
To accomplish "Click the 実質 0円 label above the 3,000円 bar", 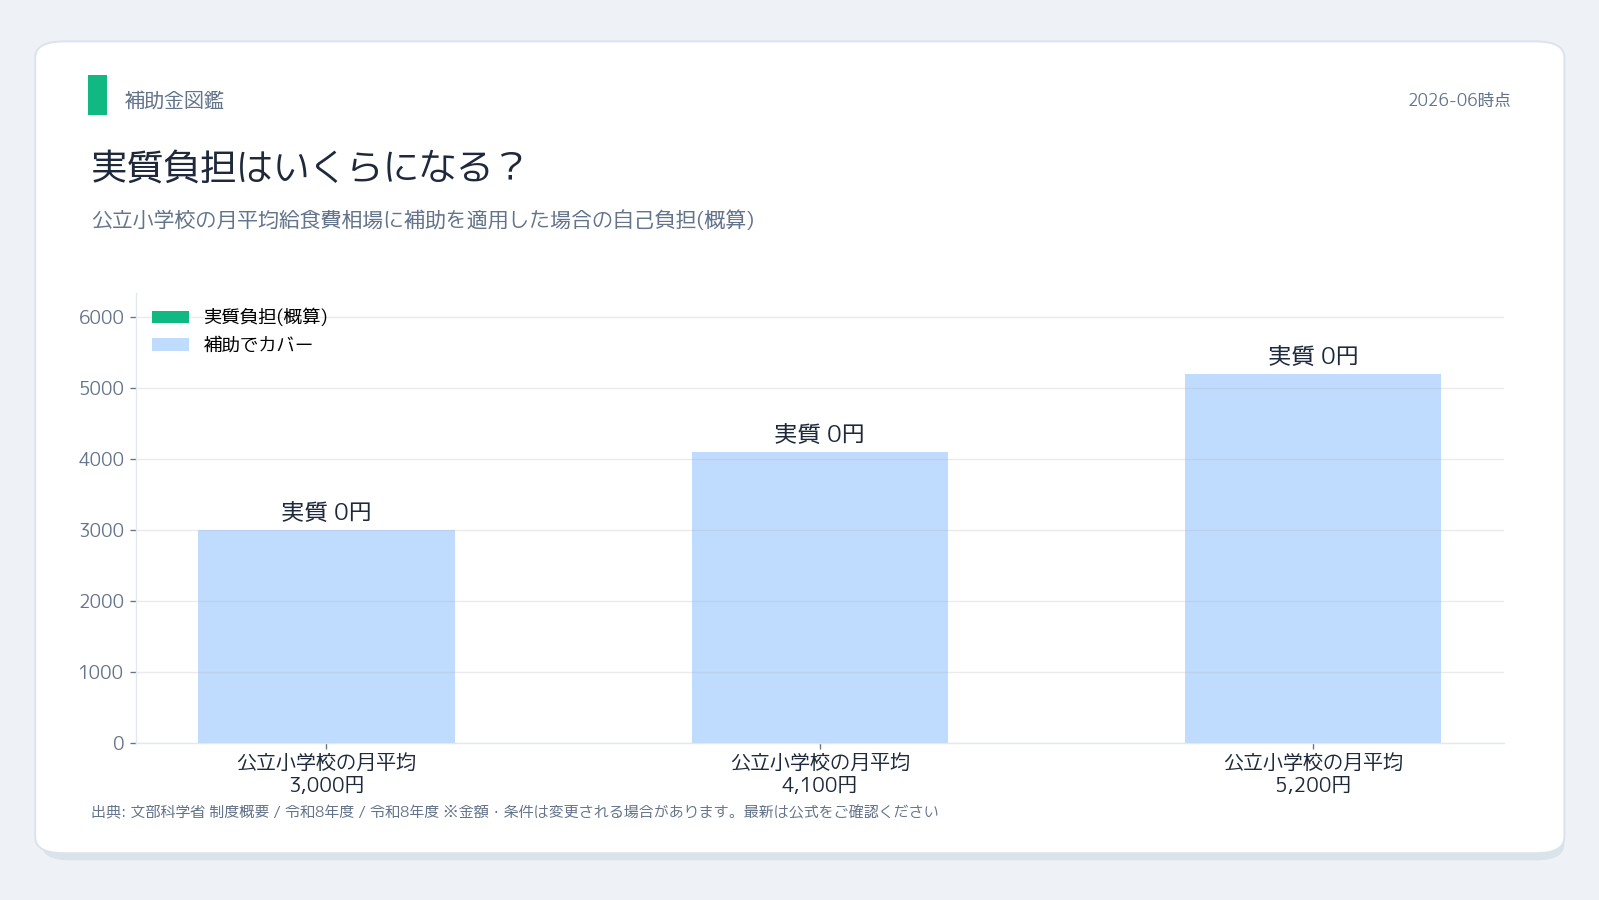I will tap(326, 512).
